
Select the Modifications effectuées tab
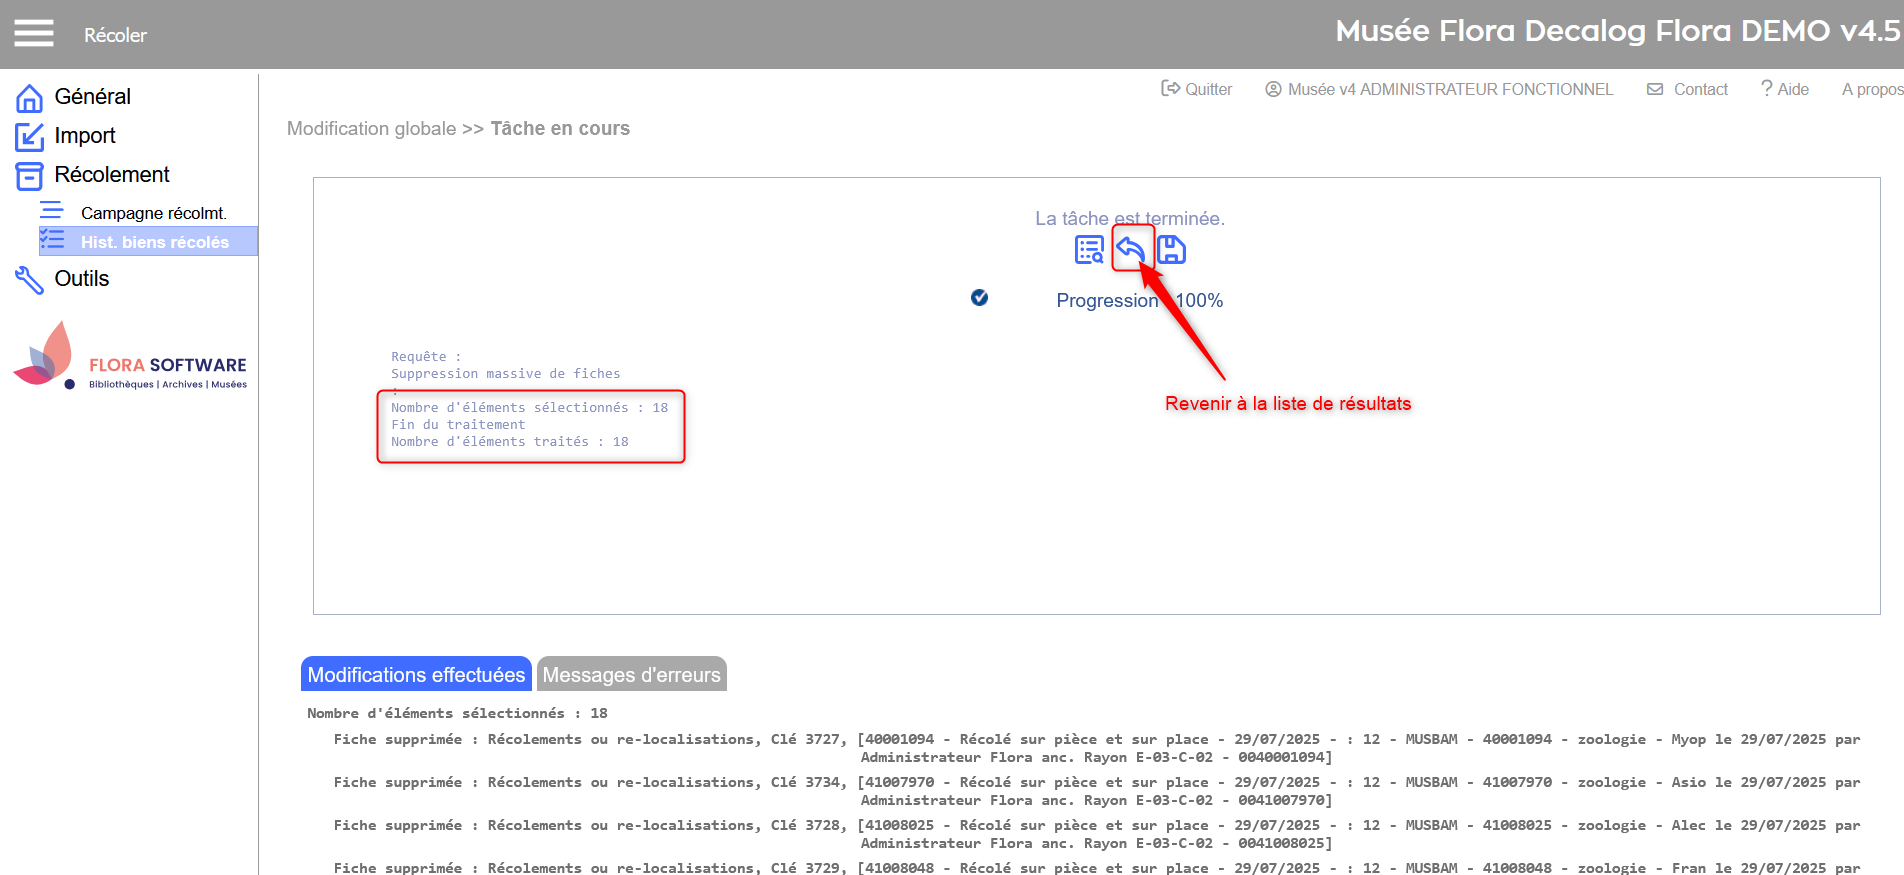pyautogui.click(x=416, y=675)
